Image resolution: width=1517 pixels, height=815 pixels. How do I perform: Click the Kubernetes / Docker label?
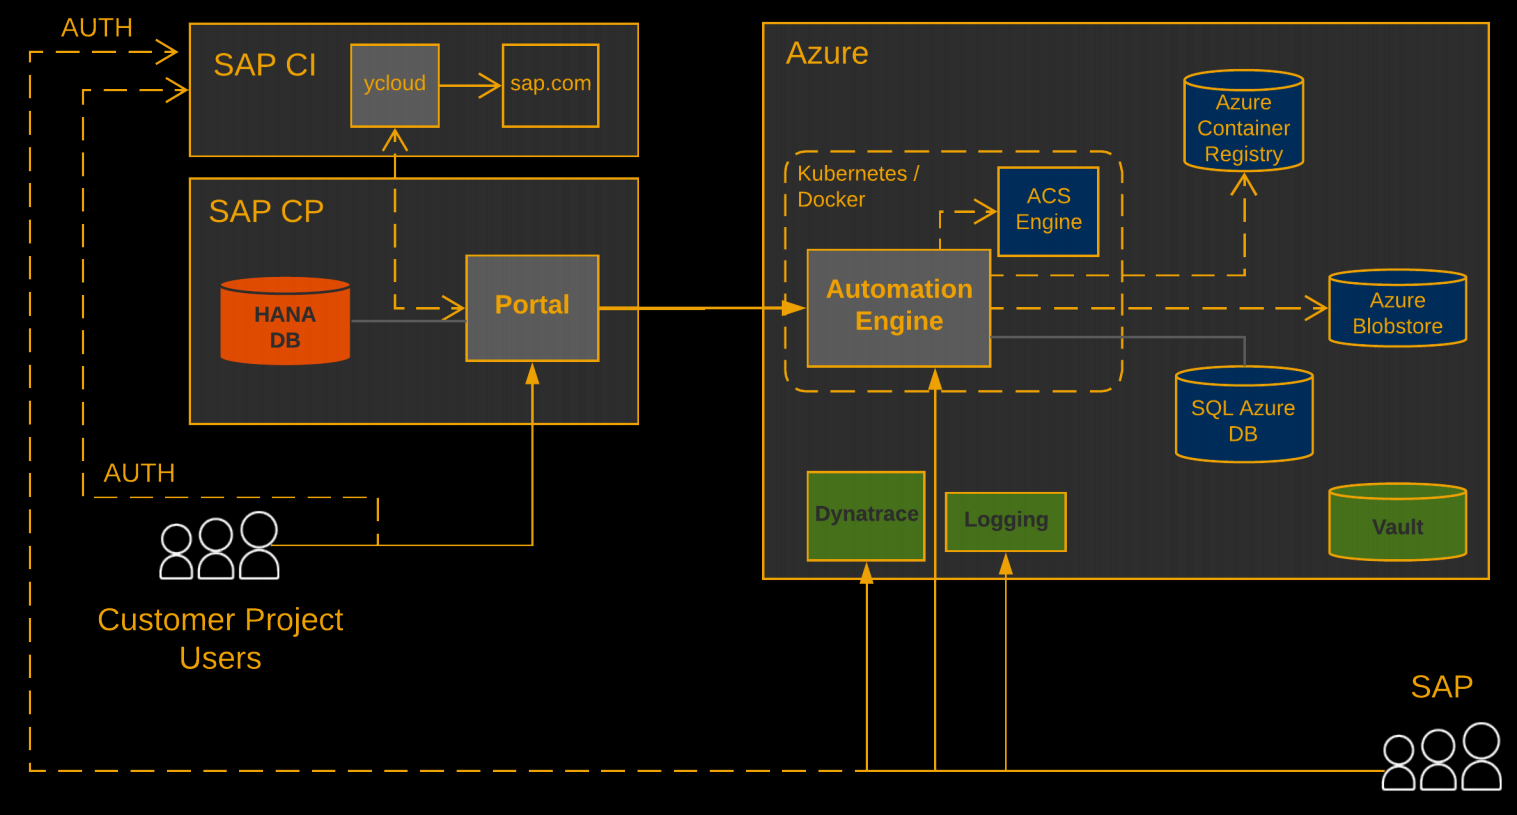coord(858,186)
